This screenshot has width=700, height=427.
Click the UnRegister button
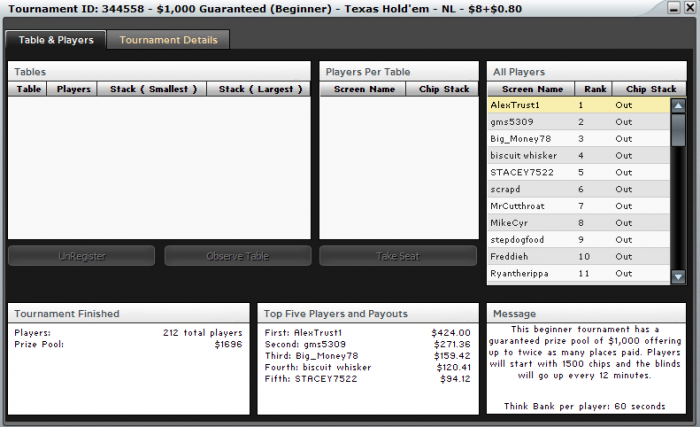[82, 256]
